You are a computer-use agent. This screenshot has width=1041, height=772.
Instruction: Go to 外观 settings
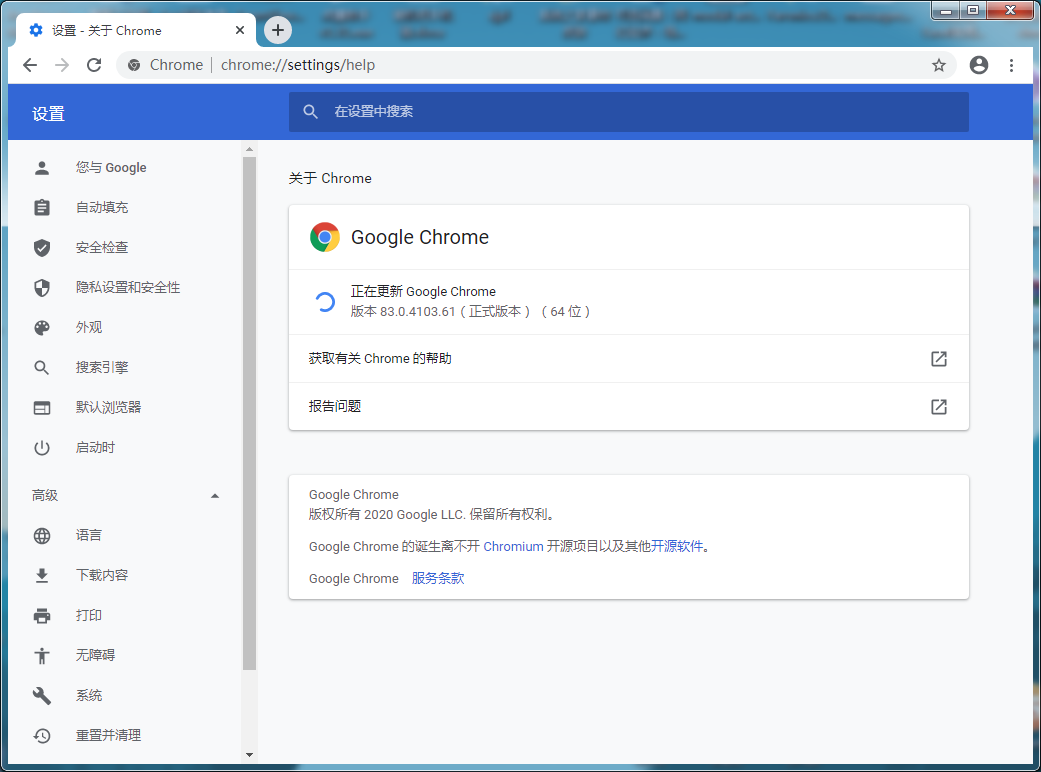click(89, 328)
